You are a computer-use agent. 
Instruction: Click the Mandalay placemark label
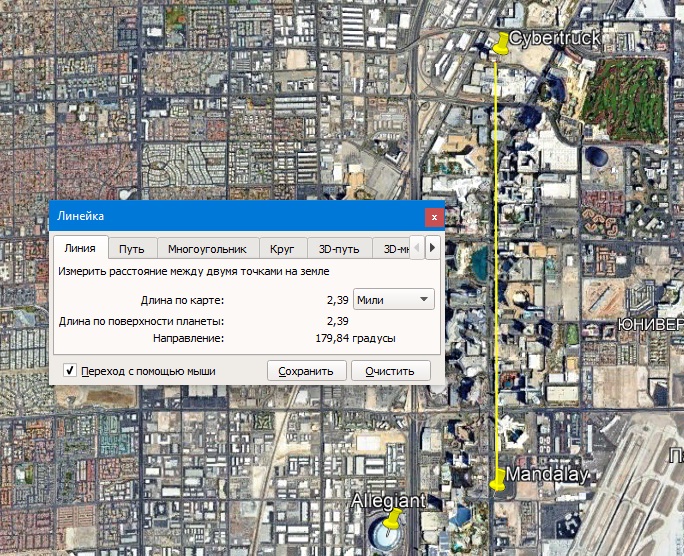[547, 474]
